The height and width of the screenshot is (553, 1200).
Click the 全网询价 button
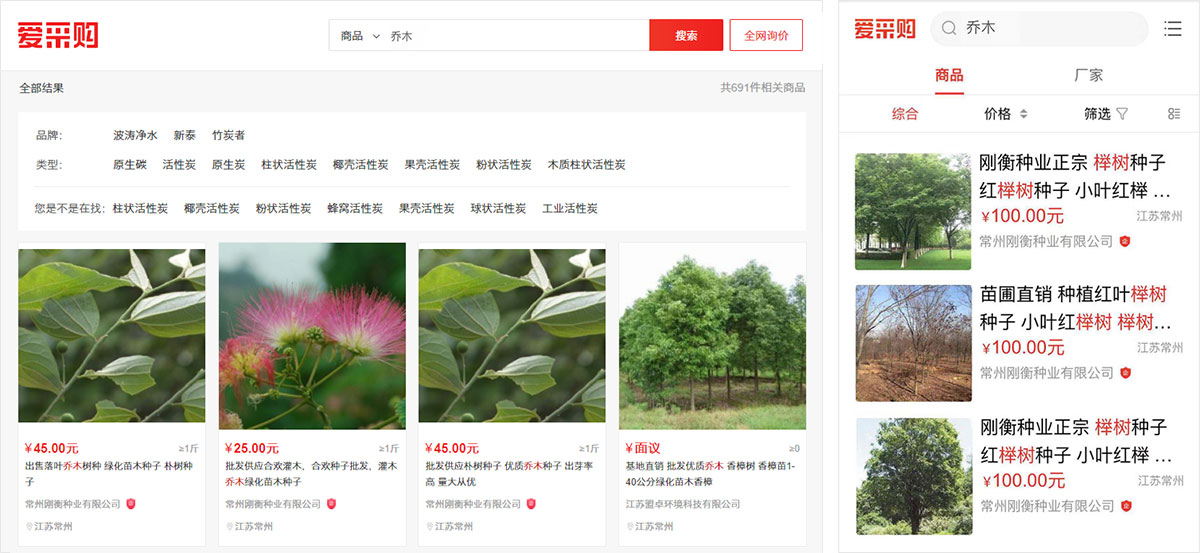coord(766,36)
